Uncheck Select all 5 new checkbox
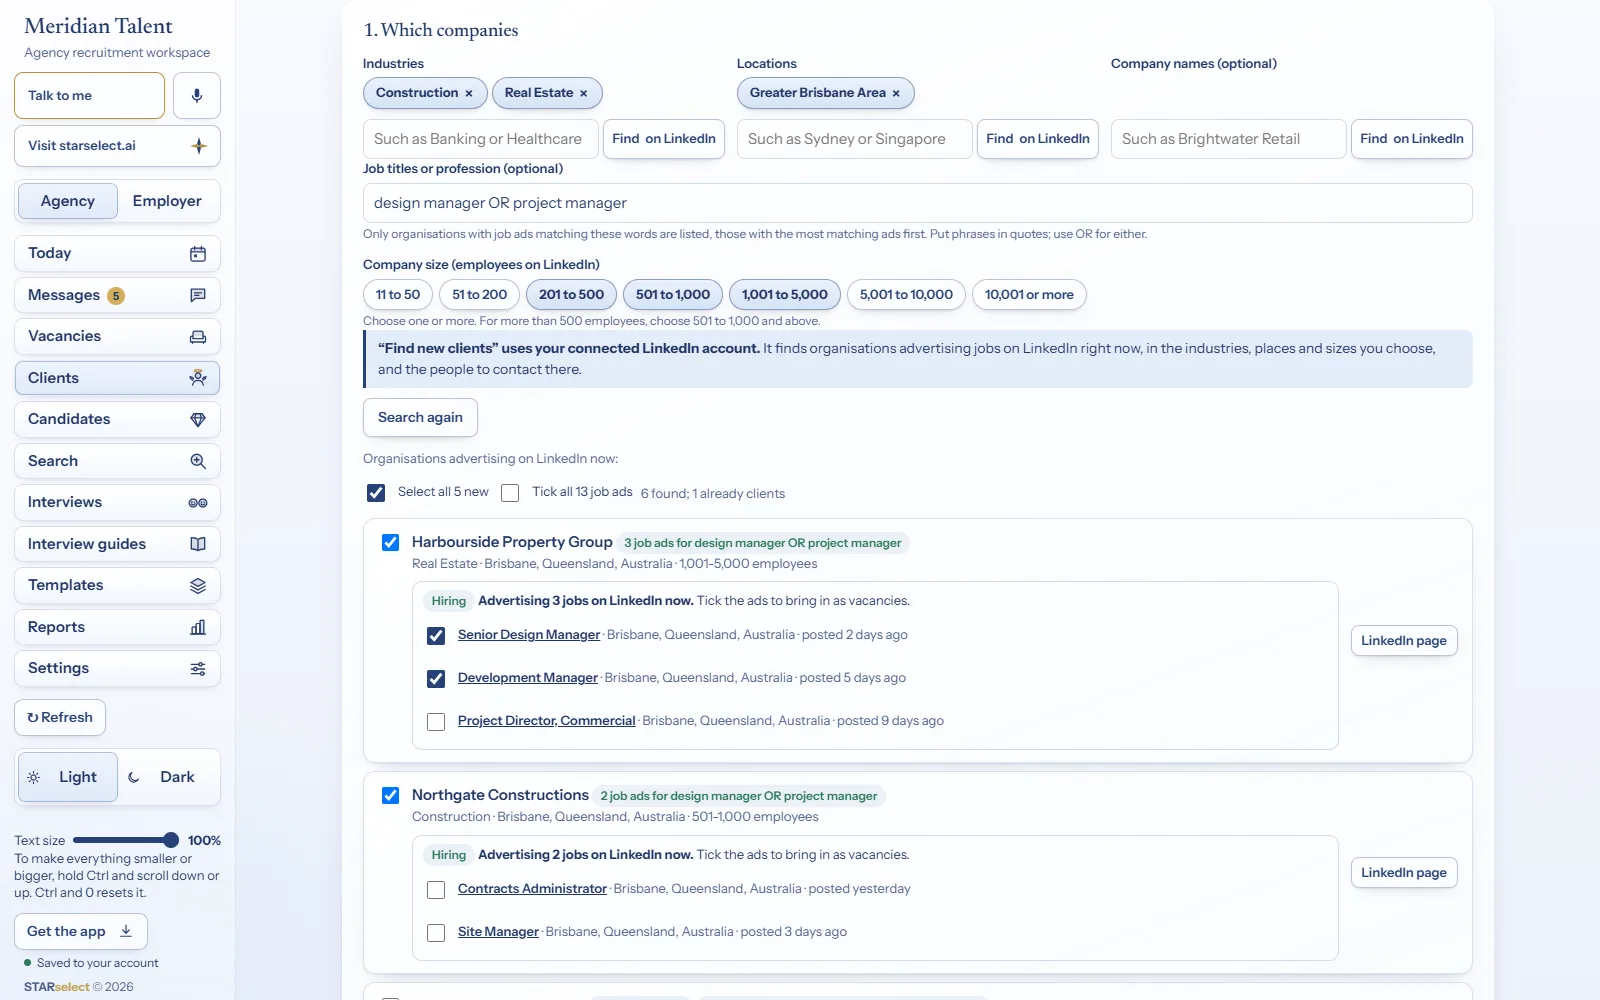Image resolution: width=1600 pixels, height=1000 pixels. 376,493
